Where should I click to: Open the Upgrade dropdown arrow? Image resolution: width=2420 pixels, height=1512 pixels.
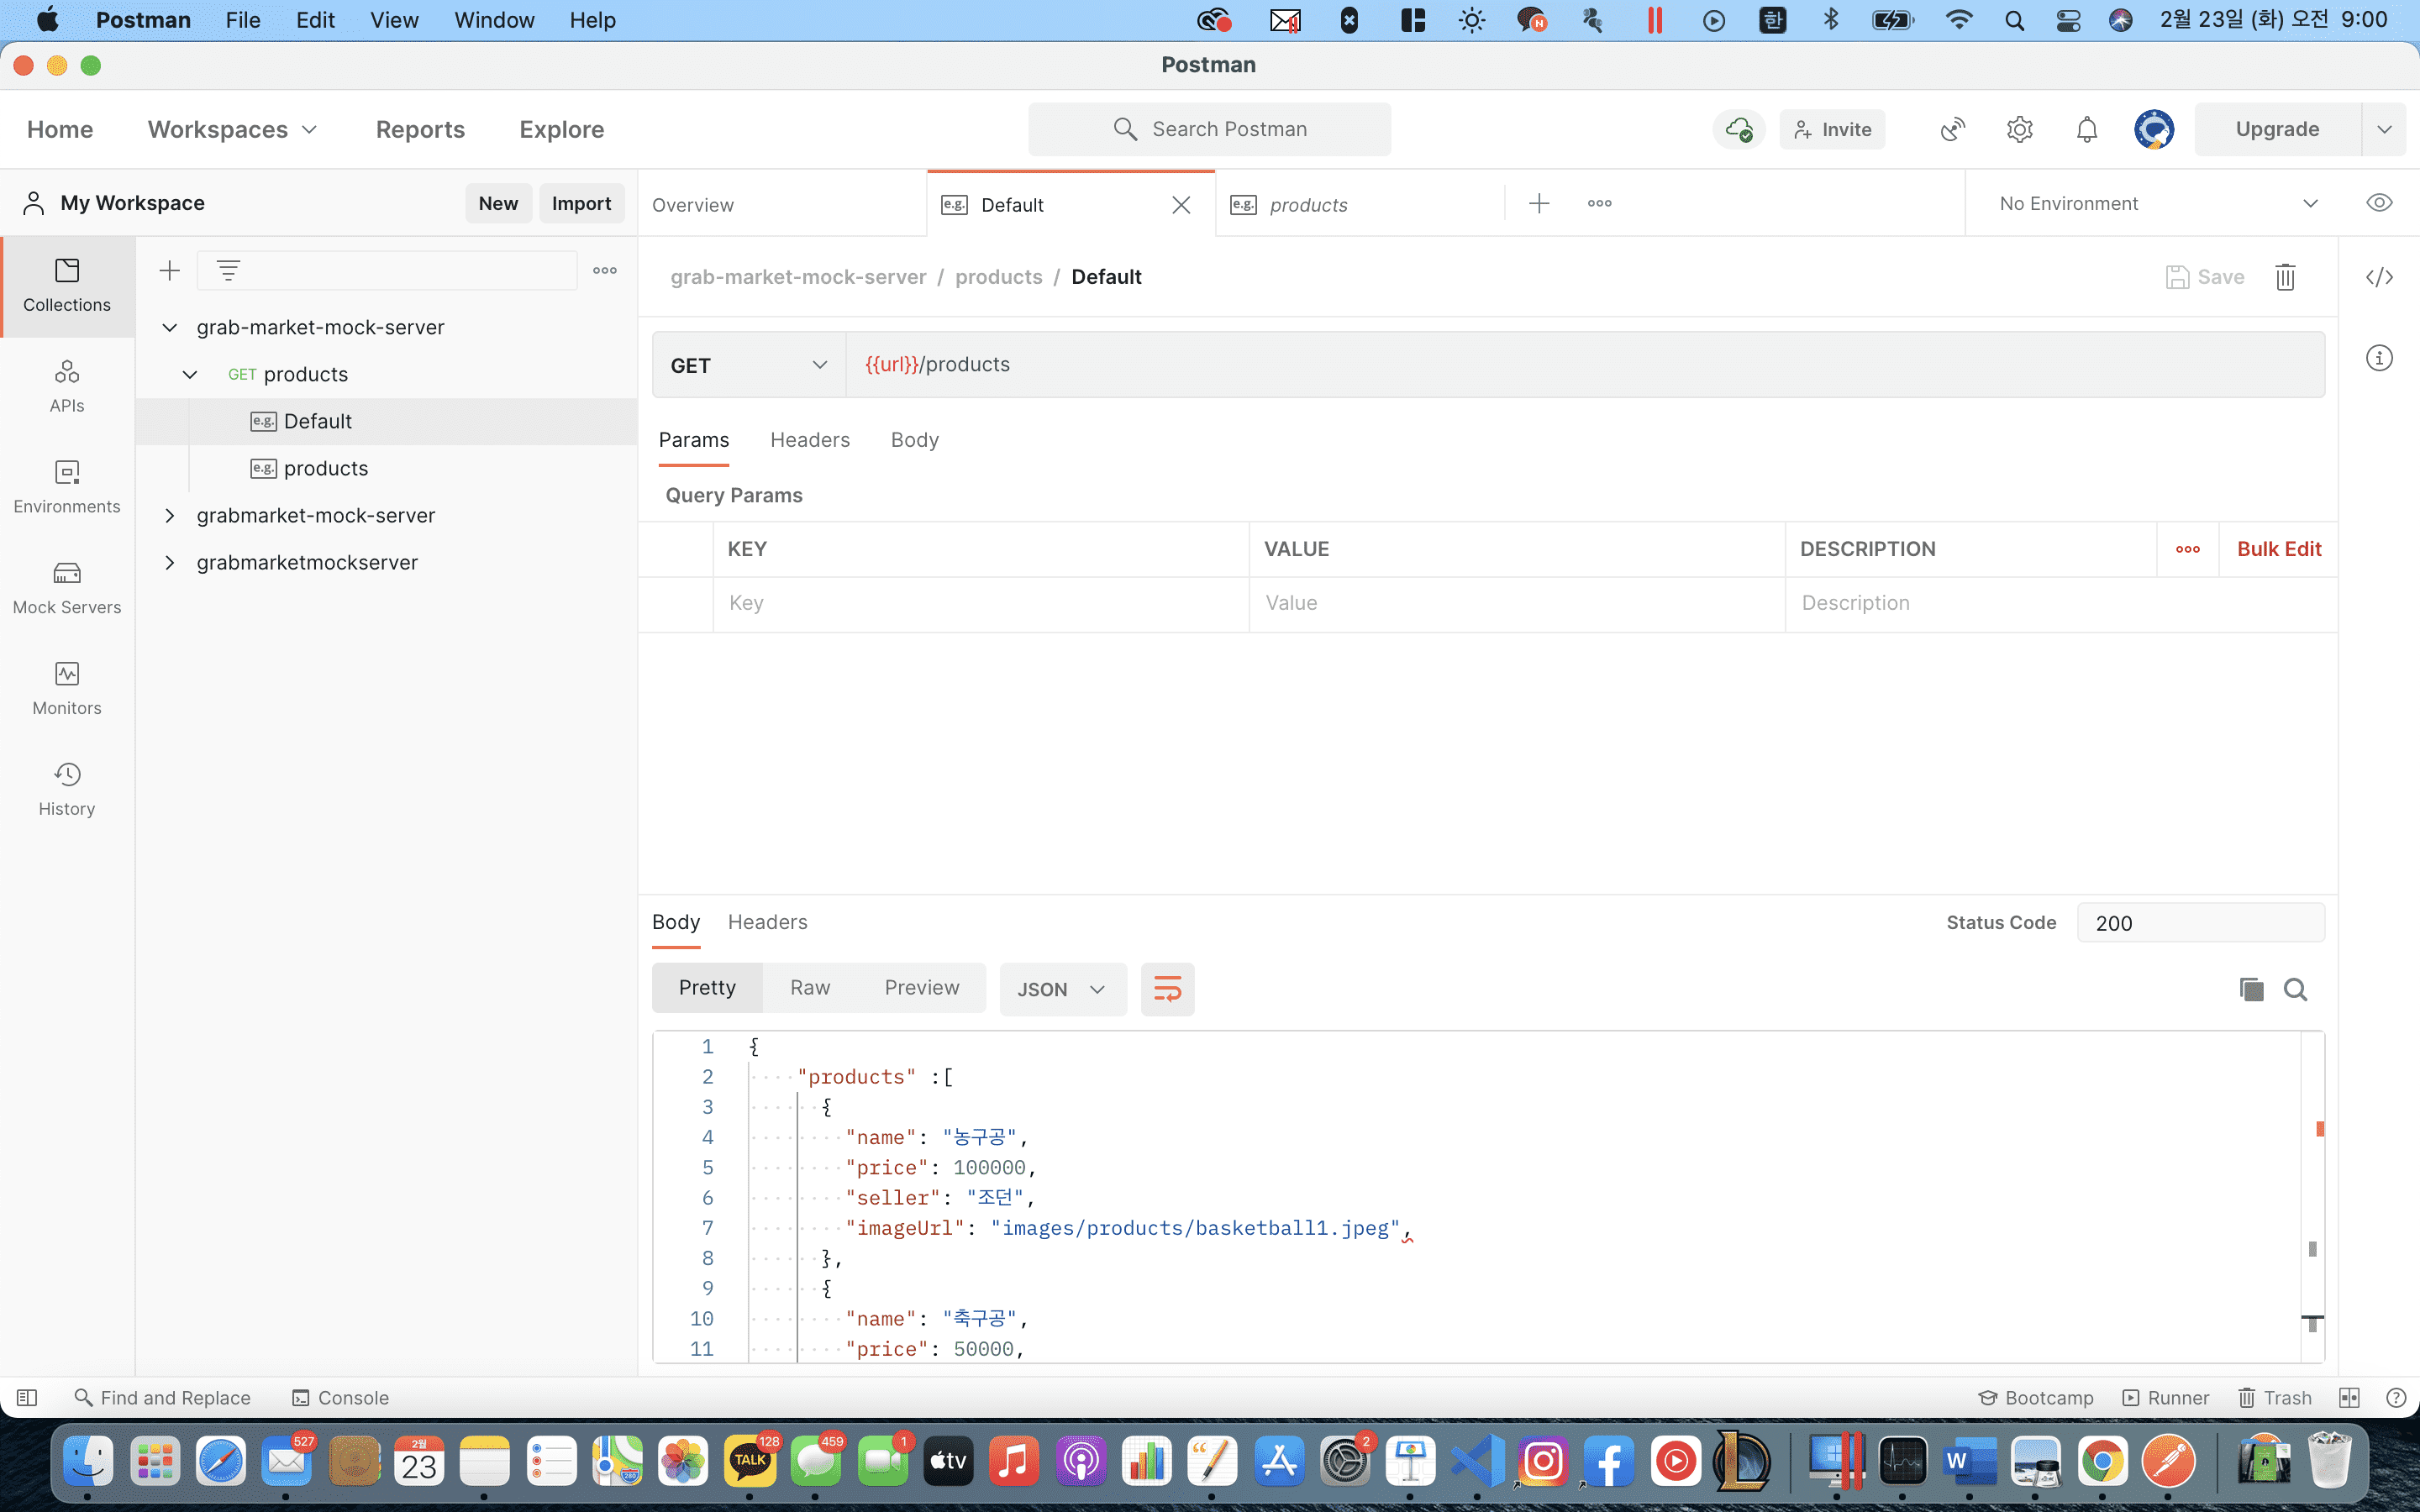click(2385, 129)
